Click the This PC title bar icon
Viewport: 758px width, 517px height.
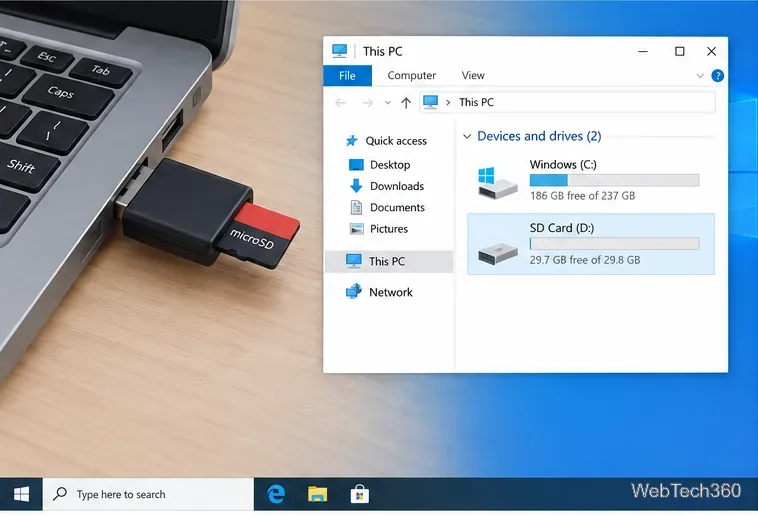pos(339,51)
